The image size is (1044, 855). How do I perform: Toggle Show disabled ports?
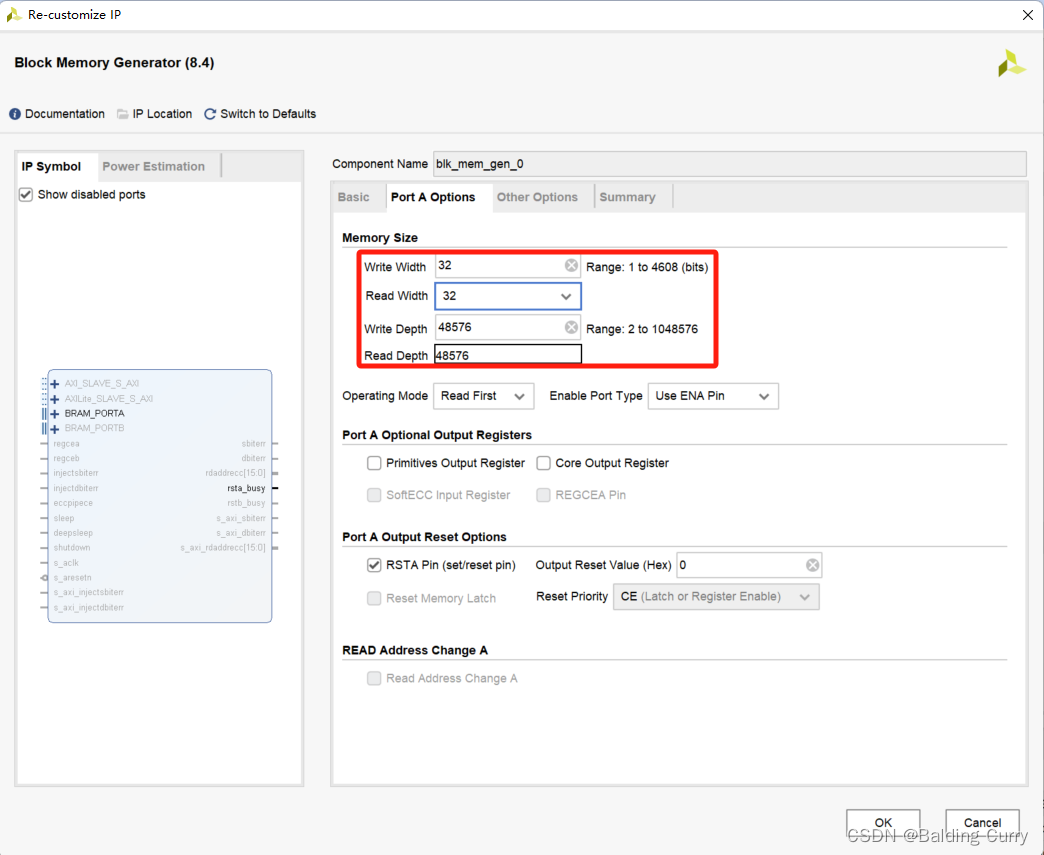click(24, 194)
